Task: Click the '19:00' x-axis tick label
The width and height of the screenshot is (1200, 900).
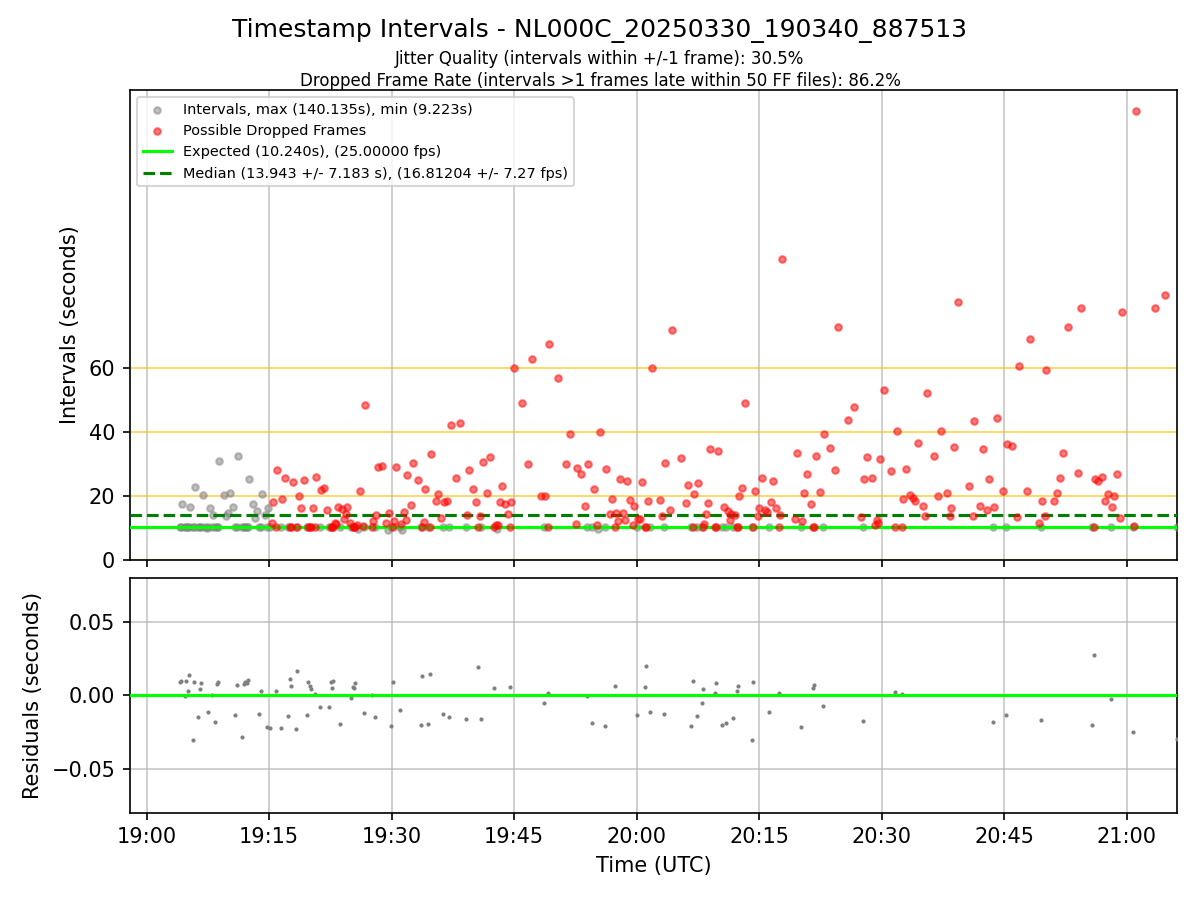Action: click(x=147, y=835)
